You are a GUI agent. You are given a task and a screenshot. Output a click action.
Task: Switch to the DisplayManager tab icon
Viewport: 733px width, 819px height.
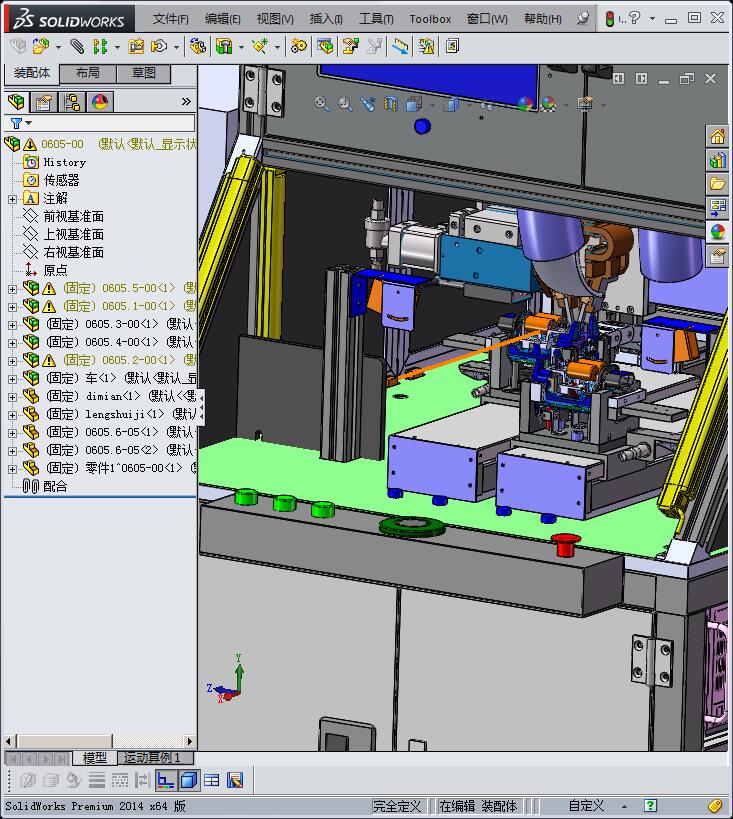click(100, 101)
